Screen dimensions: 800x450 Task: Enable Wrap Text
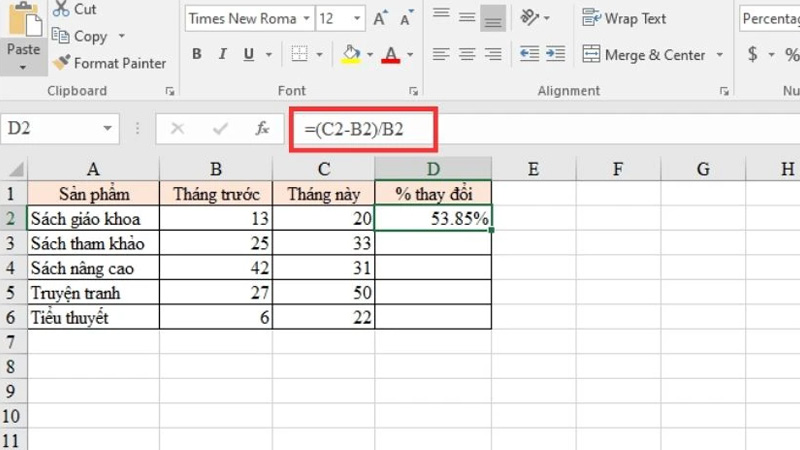click(624, 18)
